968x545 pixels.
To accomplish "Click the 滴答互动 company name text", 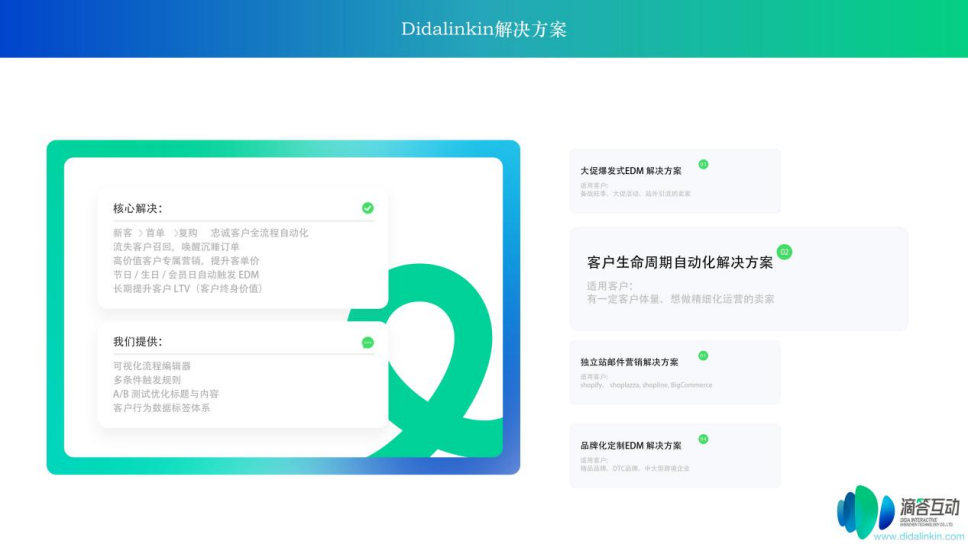I will pyautogui.click(x=929, y=507).
